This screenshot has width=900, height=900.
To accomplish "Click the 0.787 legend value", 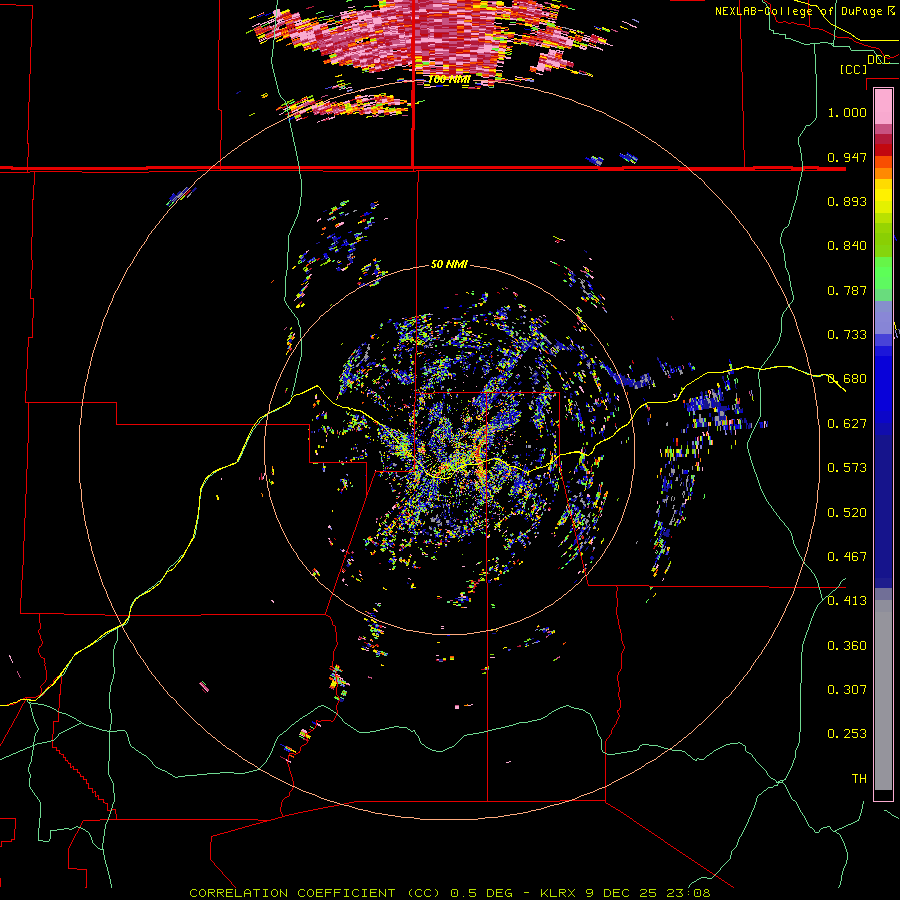I will point(847,290).
